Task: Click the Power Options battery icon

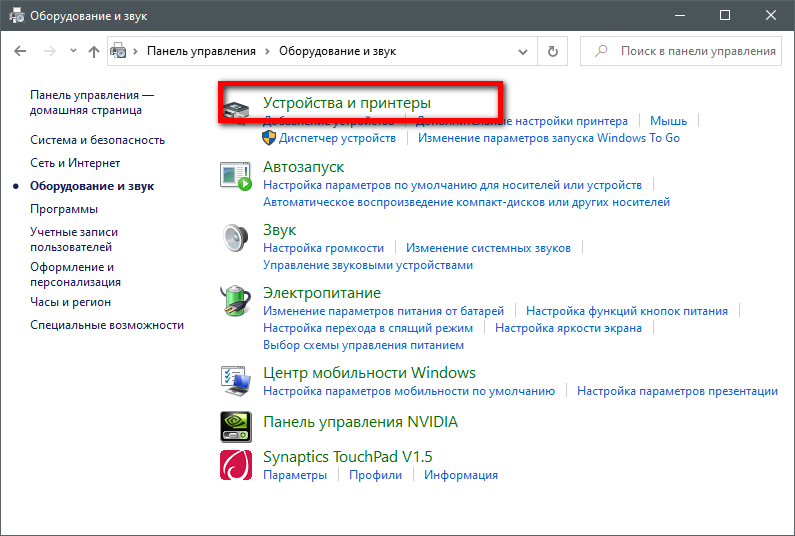Action: click(x=236, y=301)
